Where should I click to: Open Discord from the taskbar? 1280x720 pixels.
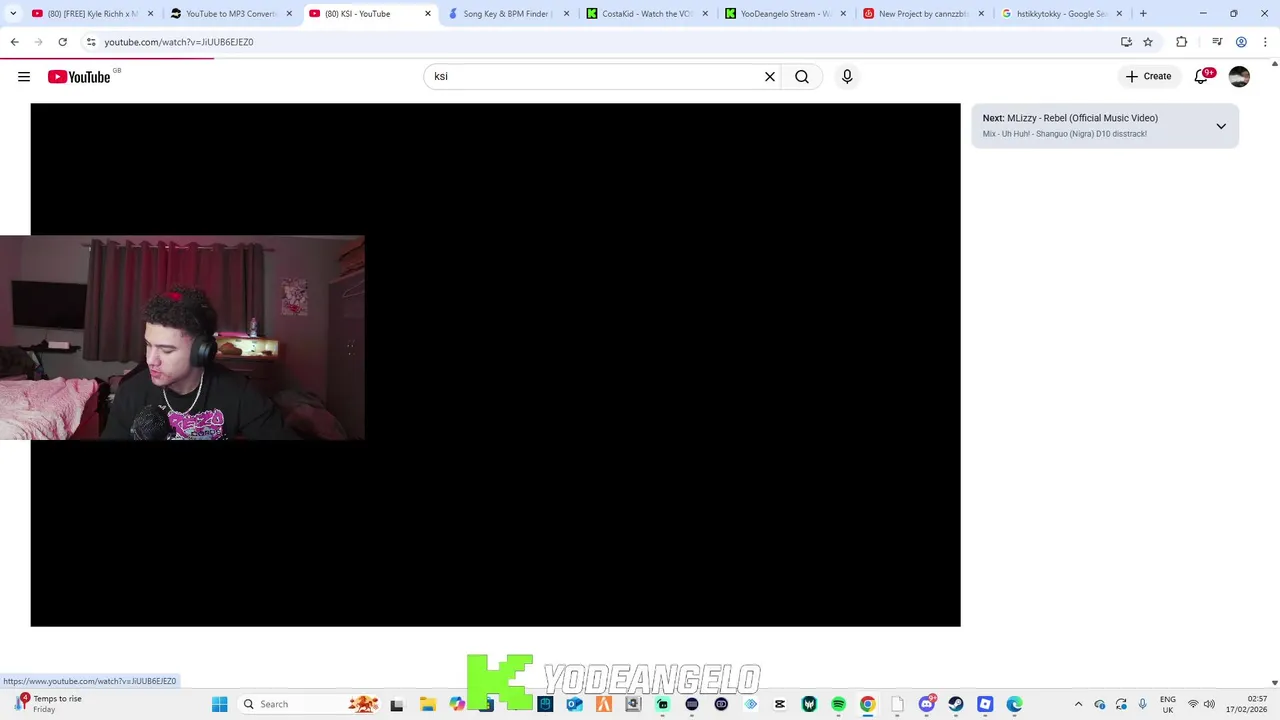927,704
